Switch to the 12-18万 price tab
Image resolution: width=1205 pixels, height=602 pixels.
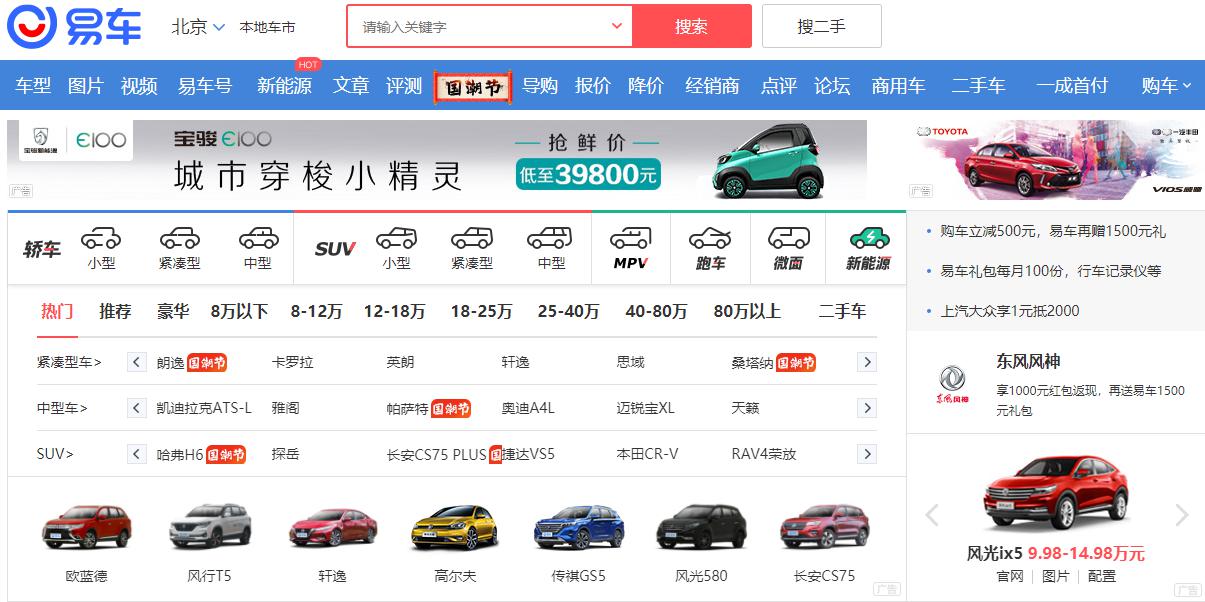[x=394, y=311]
